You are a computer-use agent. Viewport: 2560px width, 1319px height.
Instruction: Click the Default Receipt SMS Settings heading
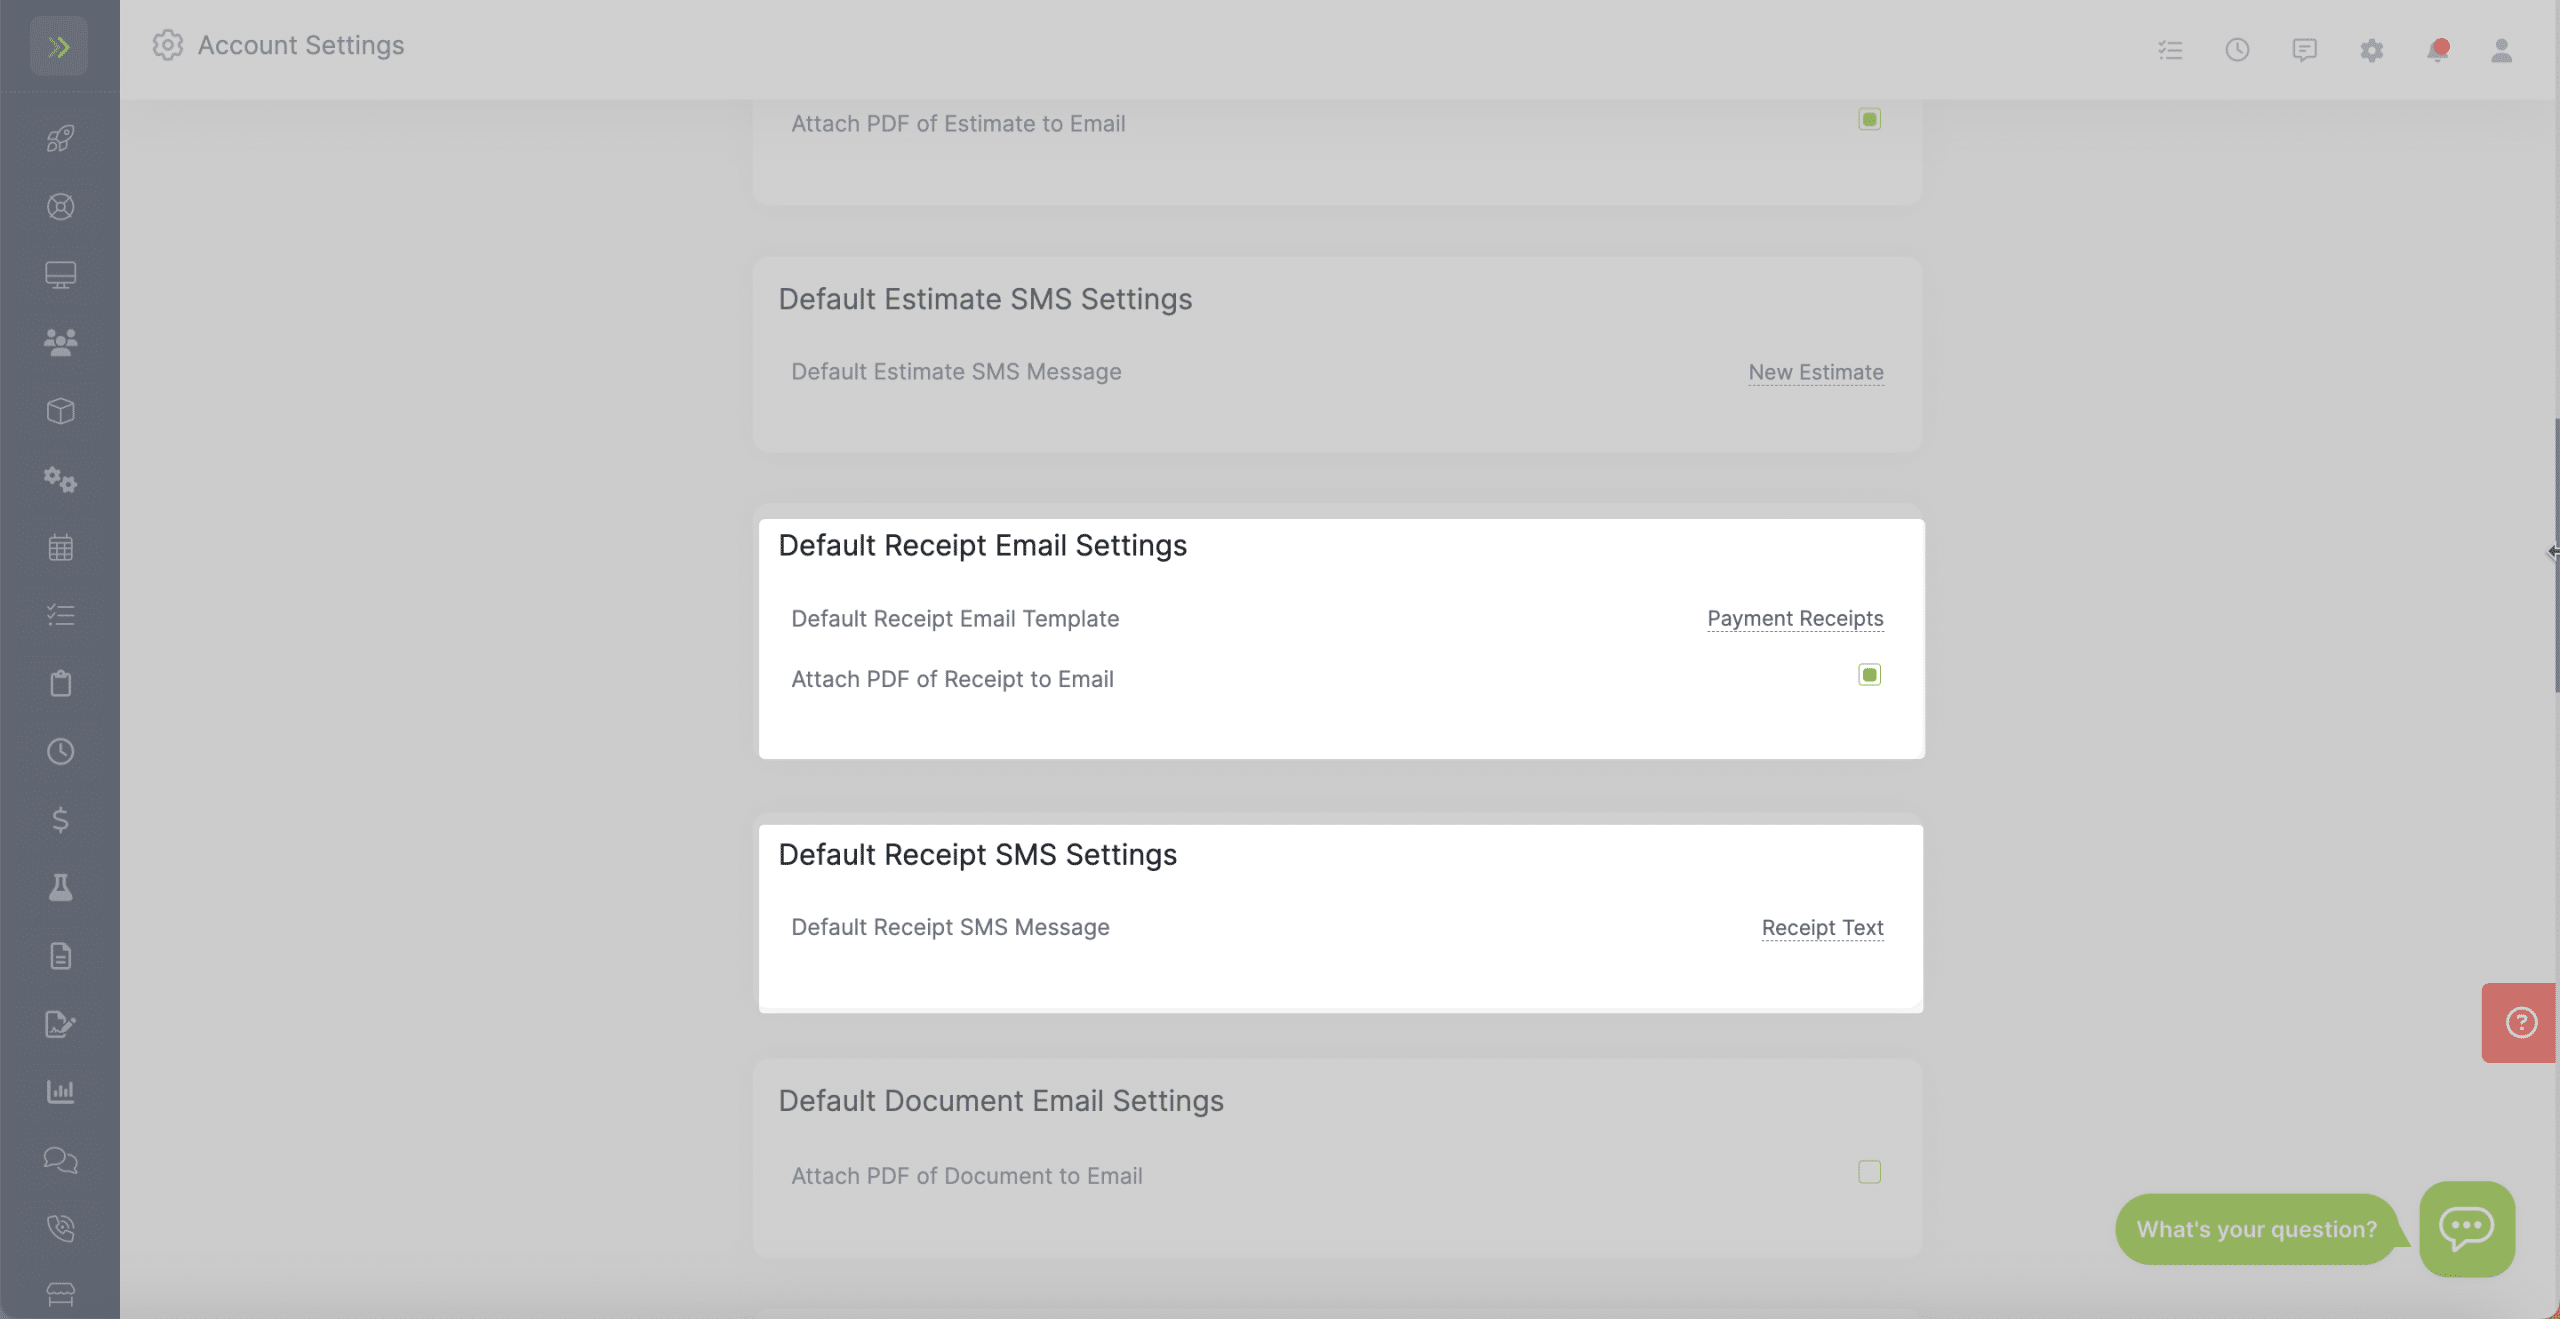click(977, 854)
